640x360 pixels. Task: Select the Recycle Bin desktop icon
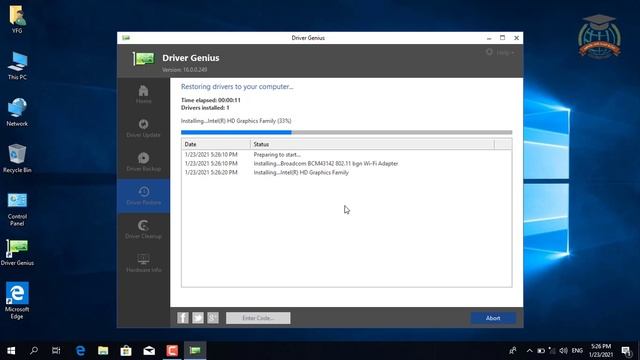[x=17, y=158]
